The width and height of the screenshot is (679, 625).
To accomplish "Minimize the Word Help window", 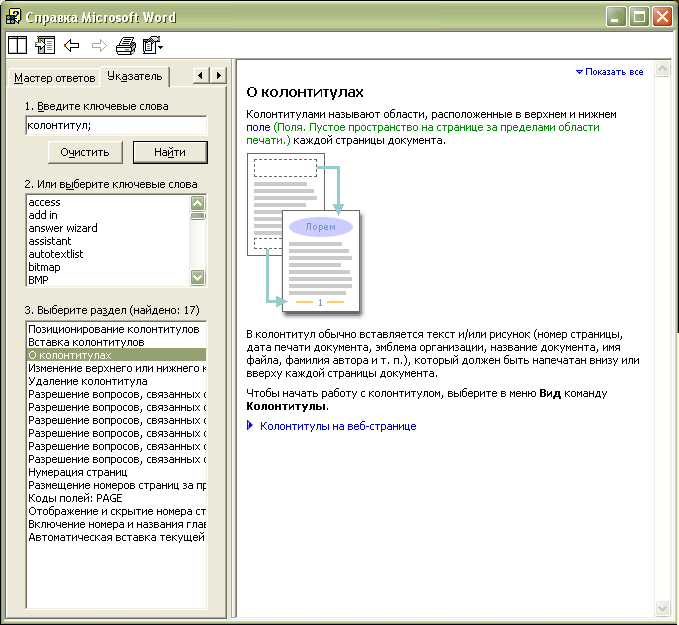I will pos(616,17).
